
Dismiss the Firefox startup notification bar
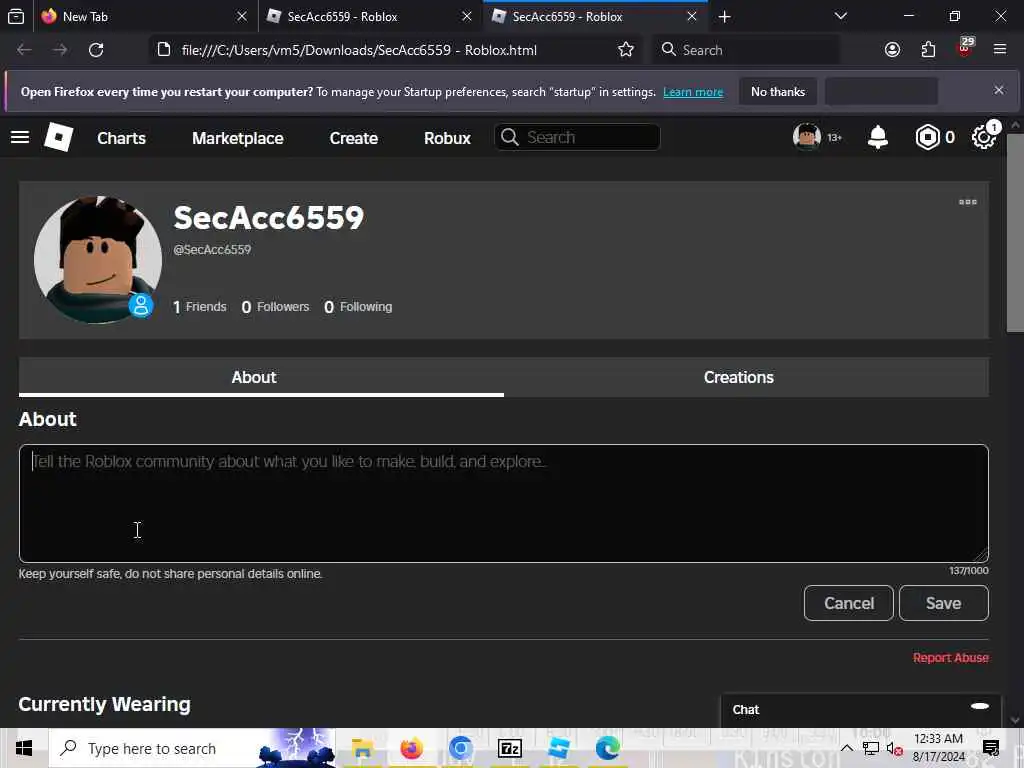(999, 90)
